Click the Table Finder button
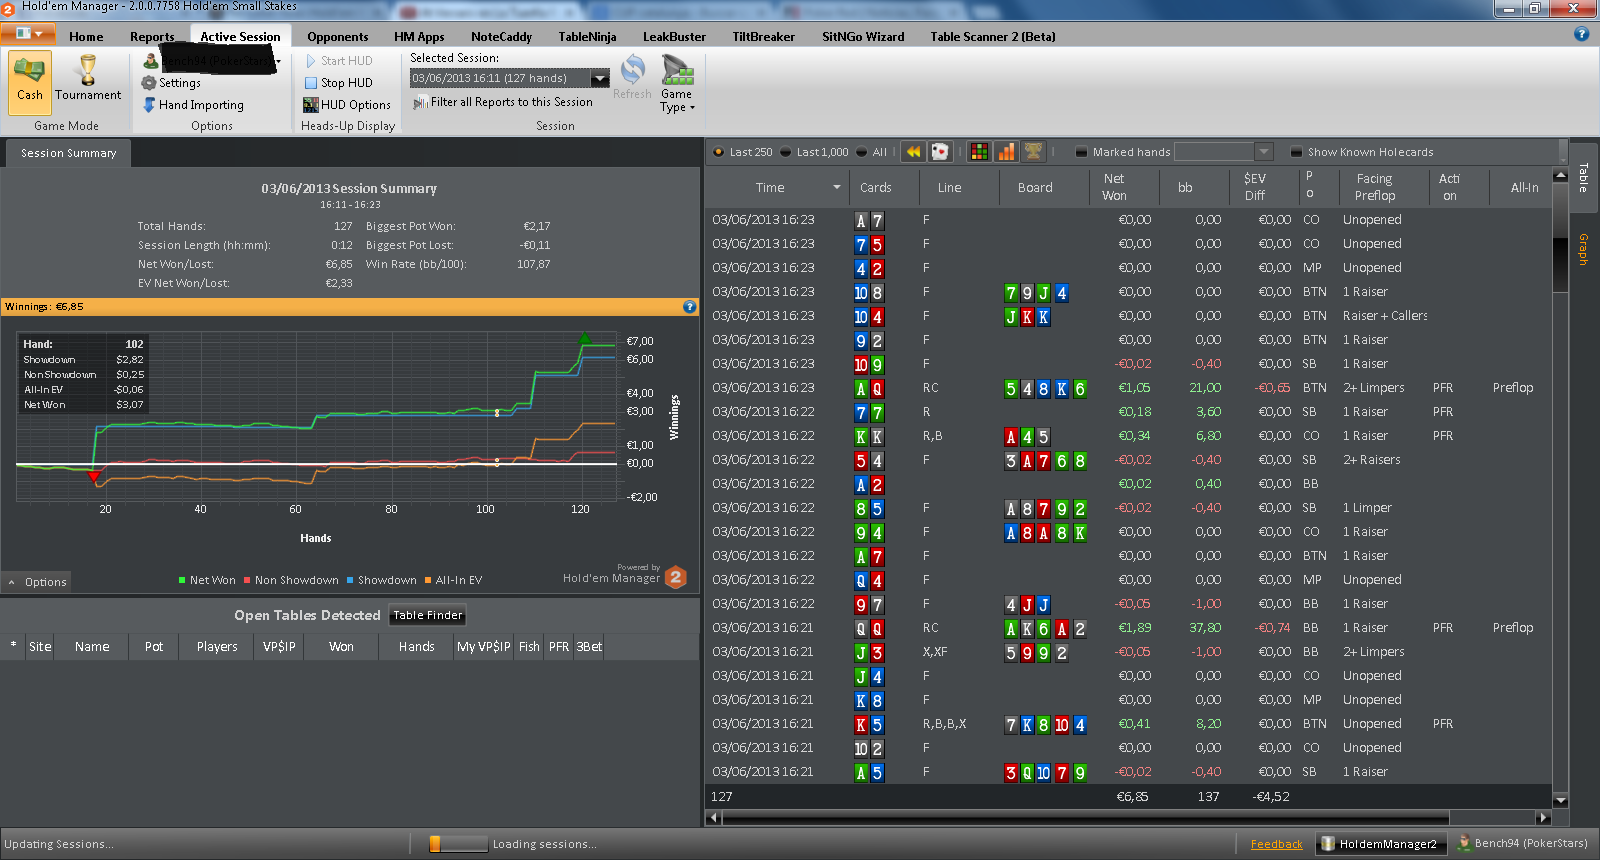 pyautogui.click(x=428, y=616)
